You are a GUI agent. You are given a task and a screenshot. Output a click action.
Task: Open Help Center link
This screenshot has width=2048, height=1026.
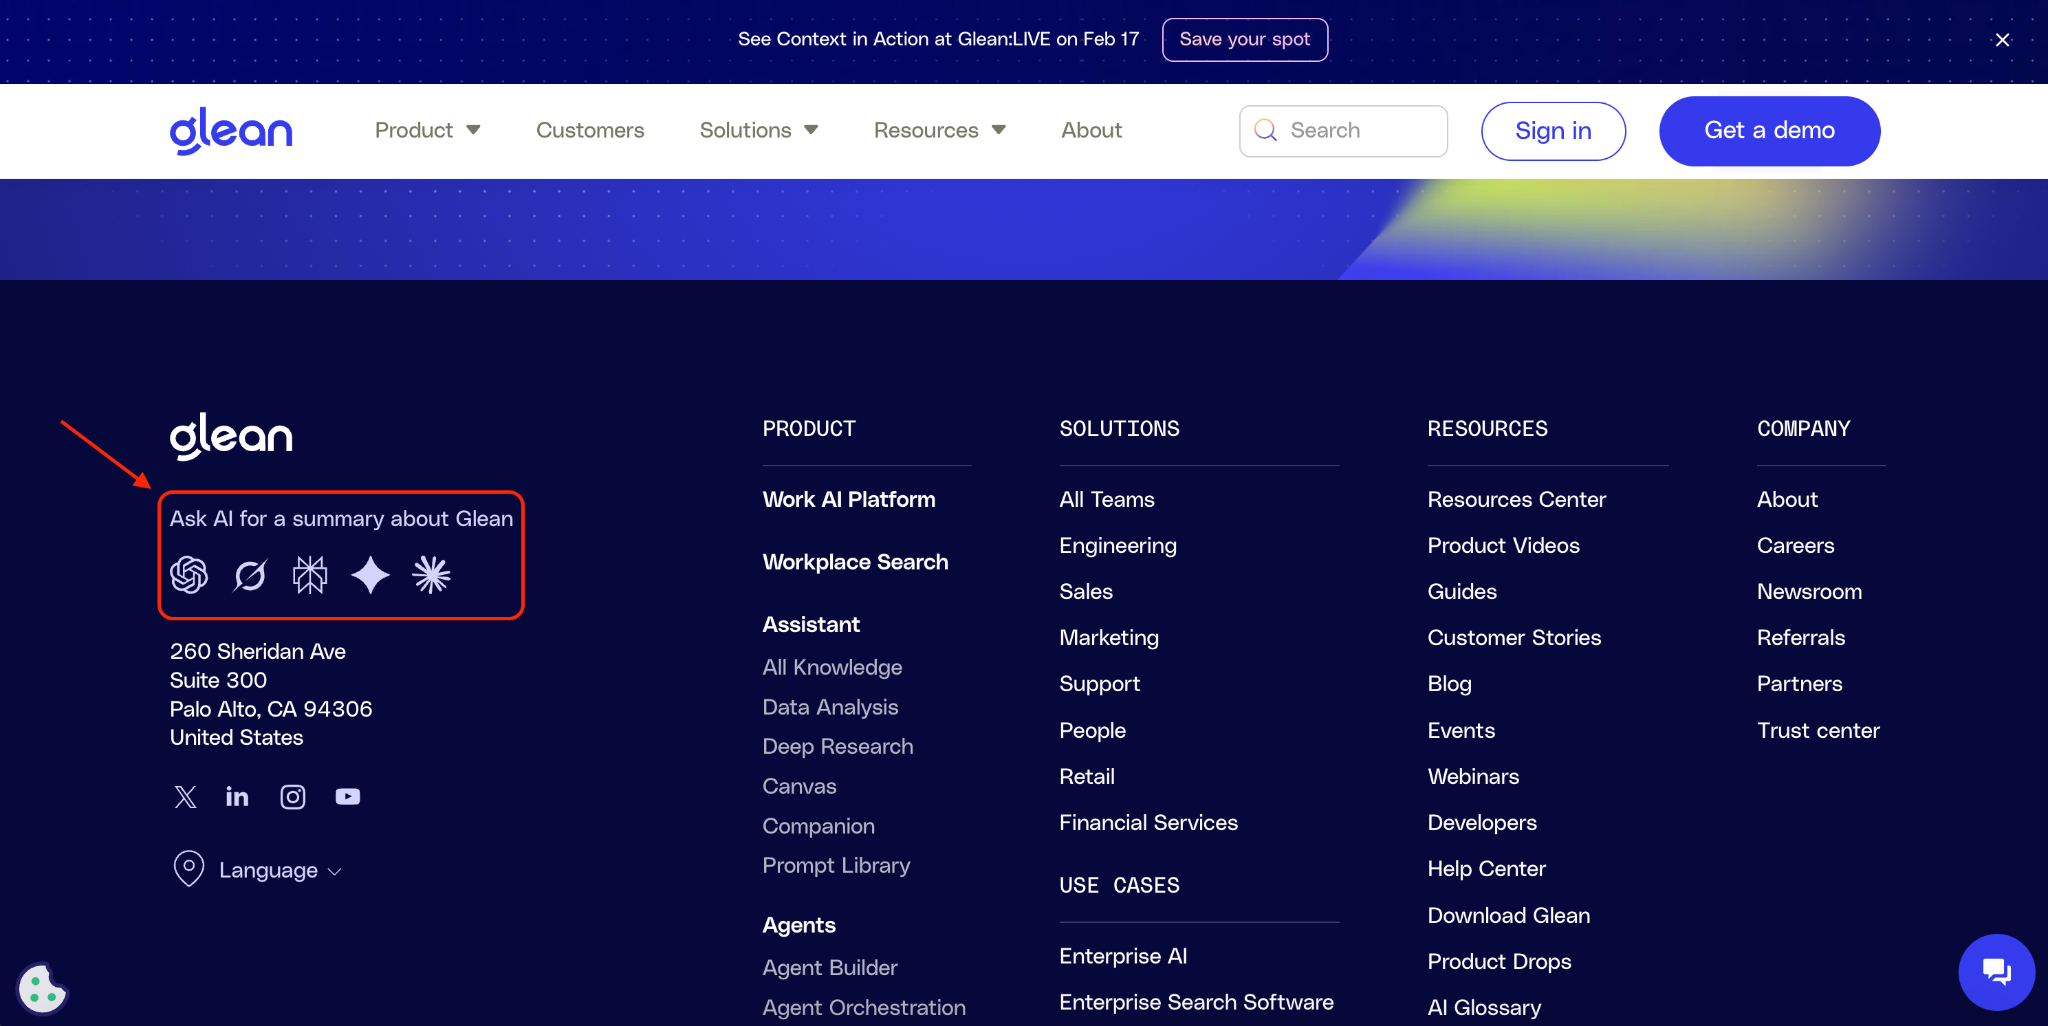point(1487,868)
